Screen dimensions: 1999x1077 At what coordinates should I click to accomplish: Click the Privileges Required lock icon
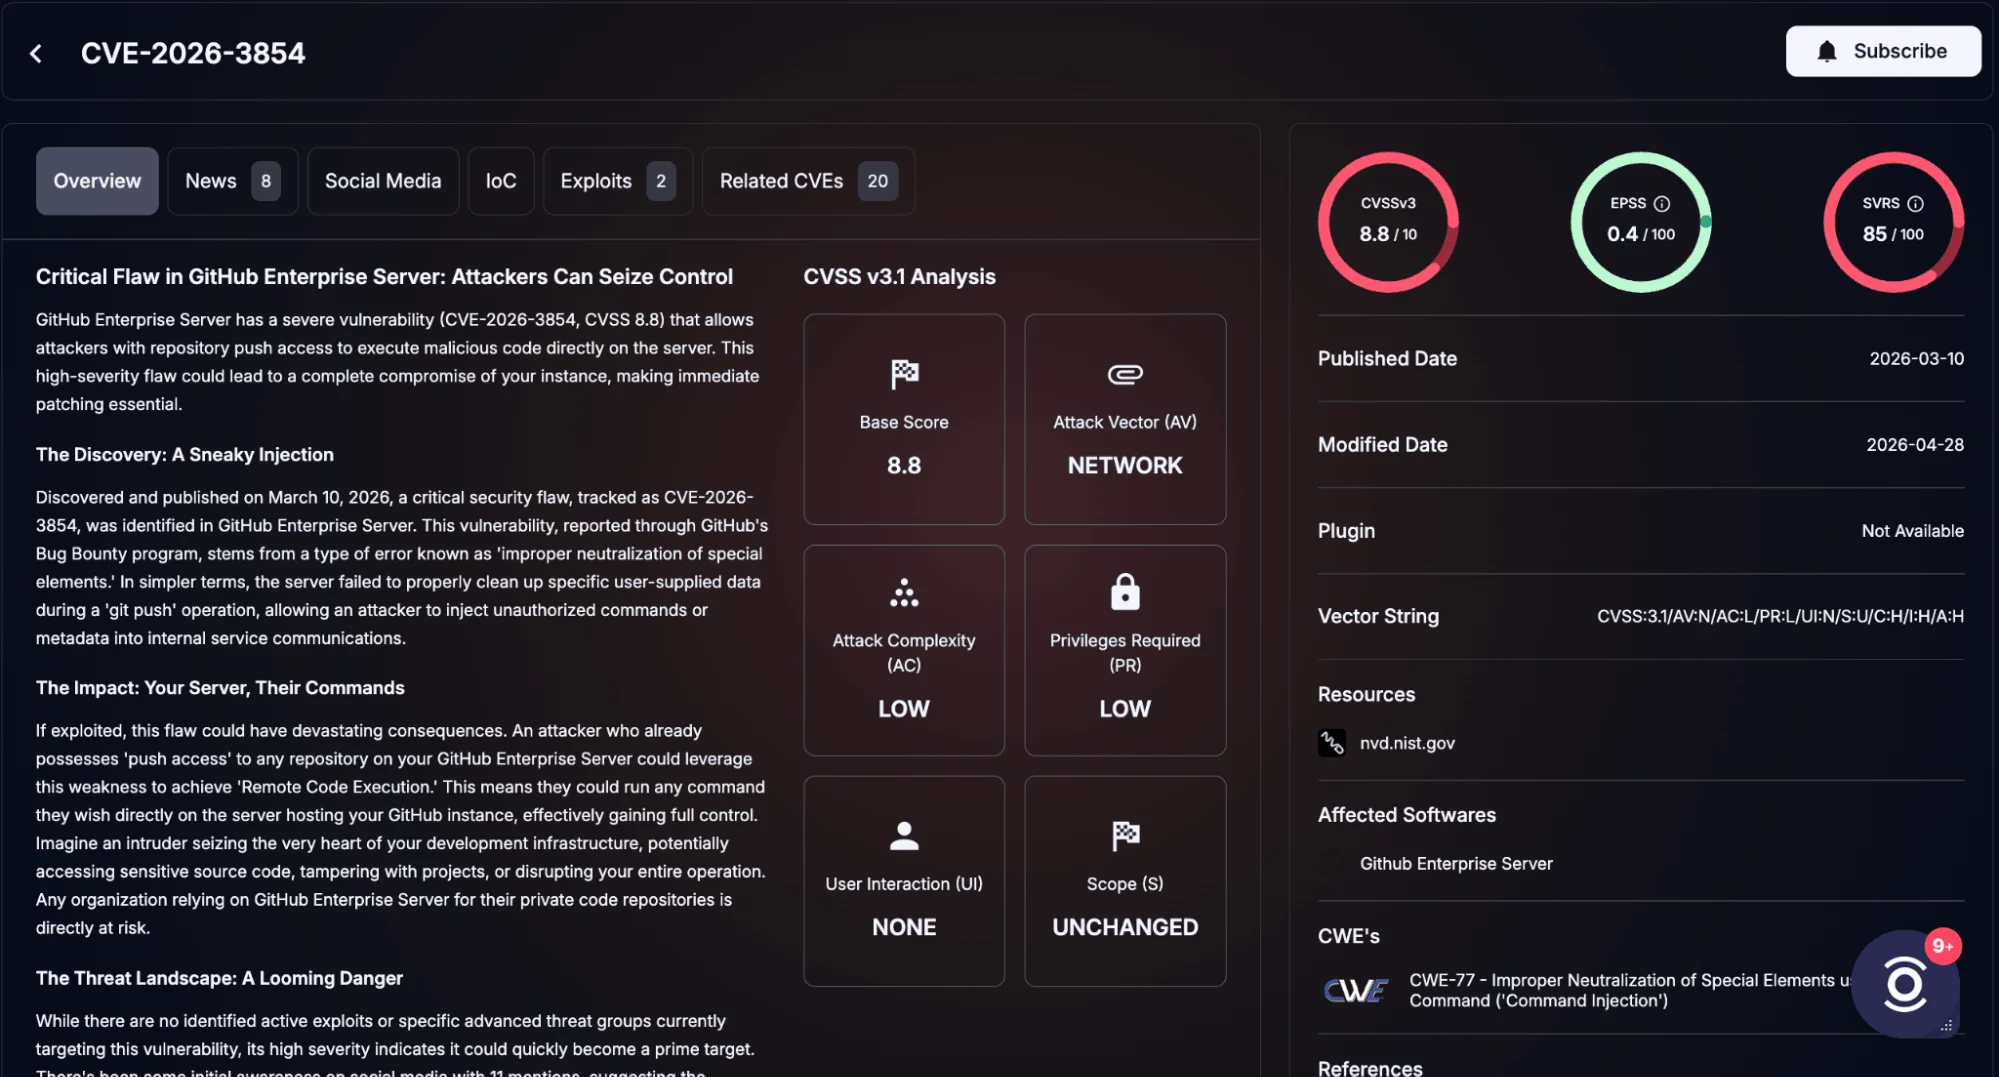[1125, 592]
